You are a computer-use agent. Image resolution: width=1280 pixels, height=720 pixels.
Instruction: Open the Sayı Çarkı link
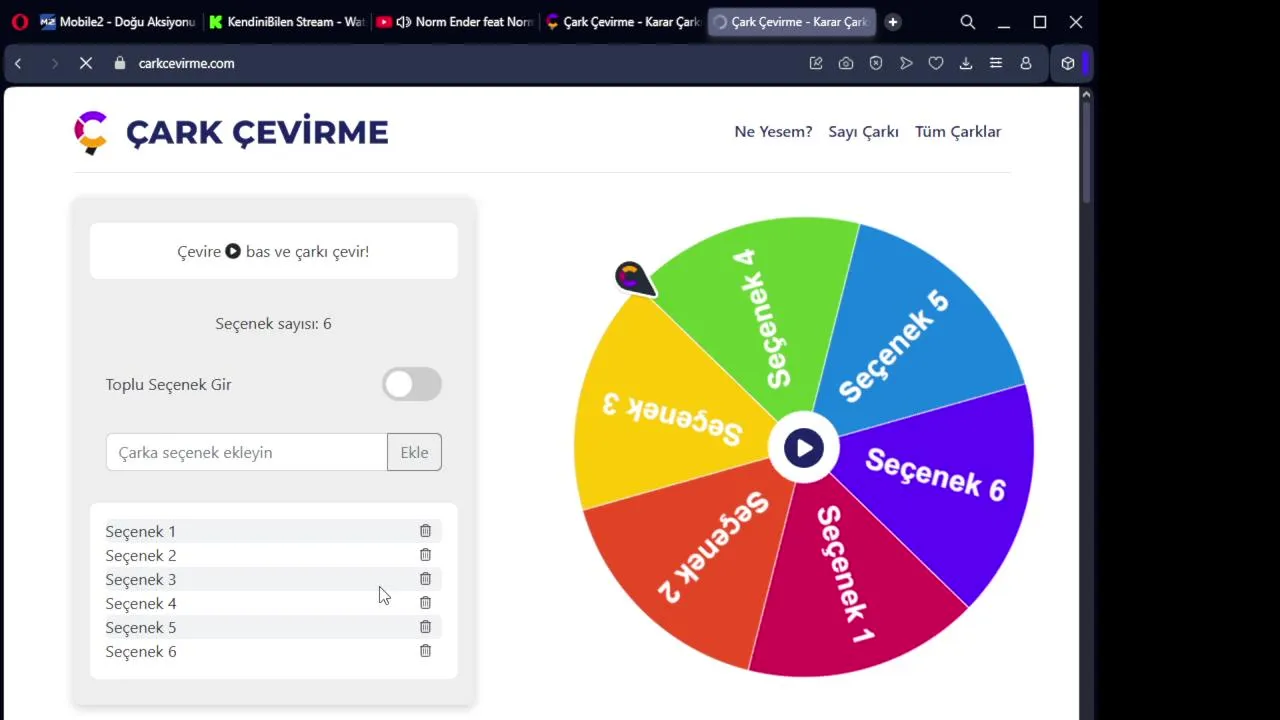863,132
